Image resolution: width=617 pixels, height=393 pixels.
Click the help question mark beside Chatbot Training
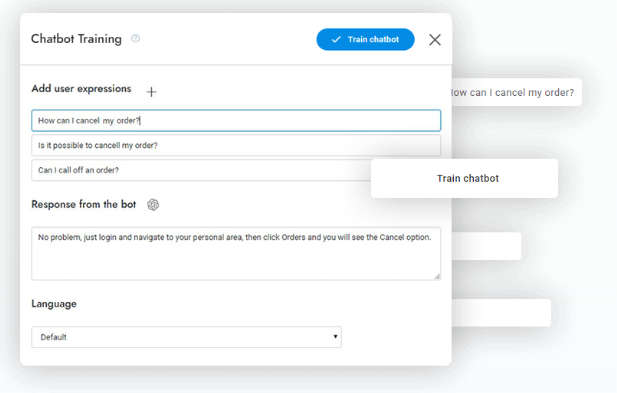tap(135, 38)
